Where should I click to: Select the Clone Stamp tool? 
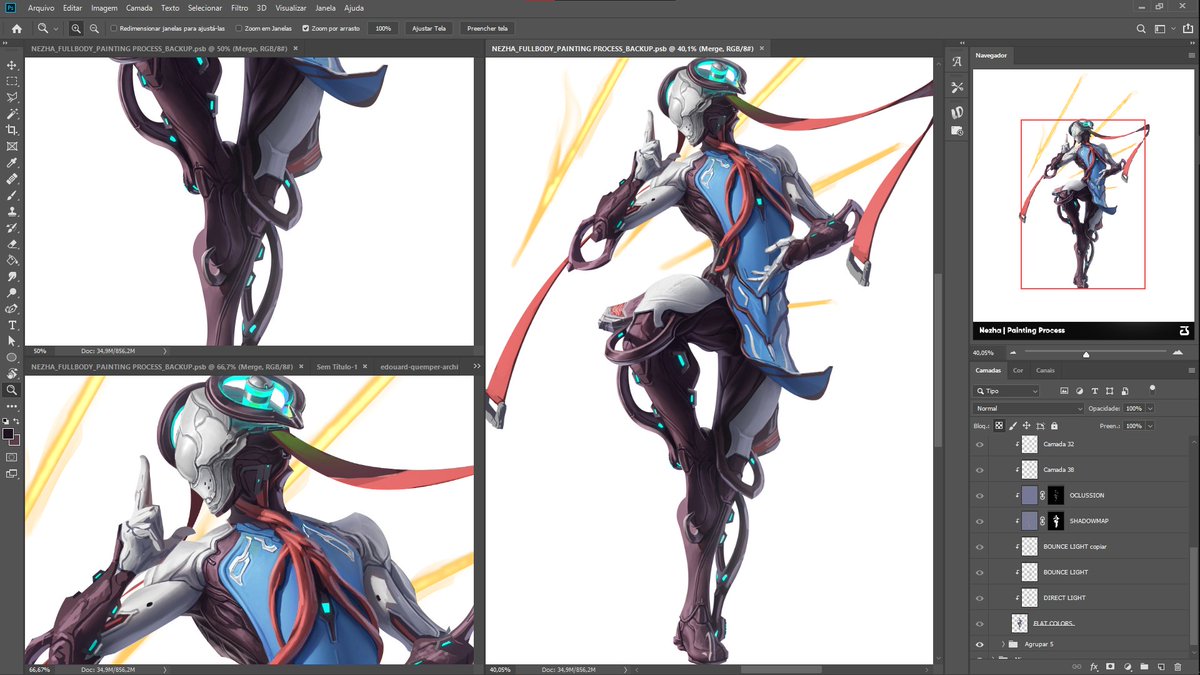[x=12, y=211]
